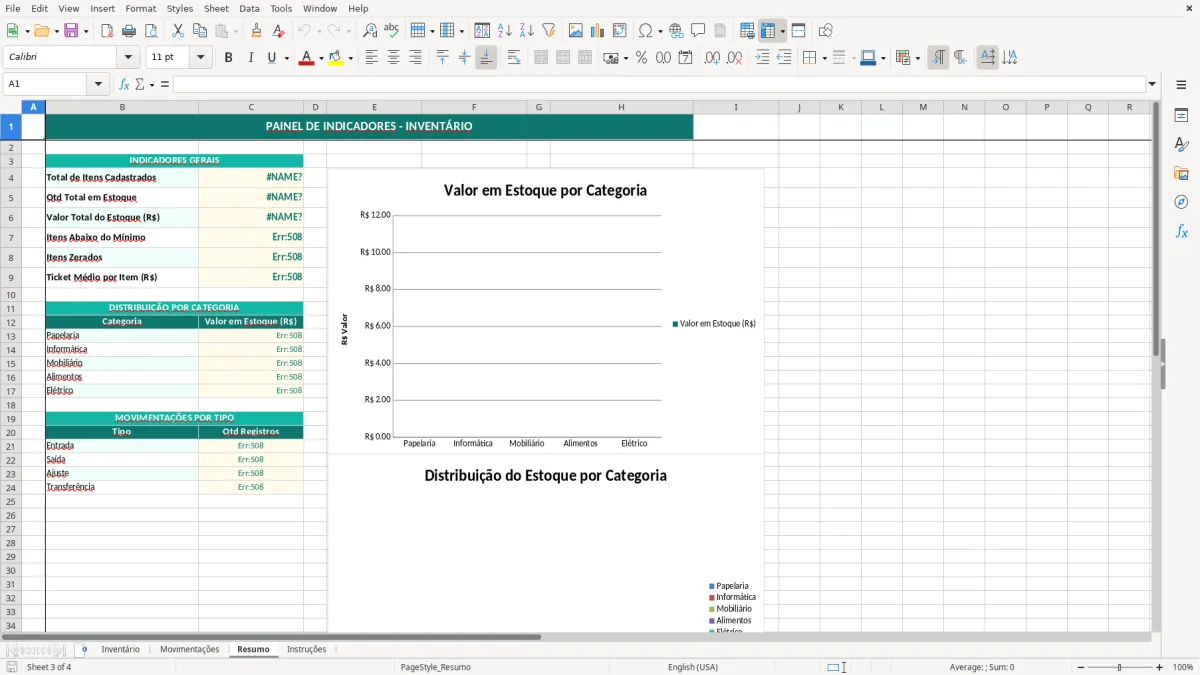This screenshot has width=1200, height=675.
Task: Insert a comment
Action: tap(699, 31)
